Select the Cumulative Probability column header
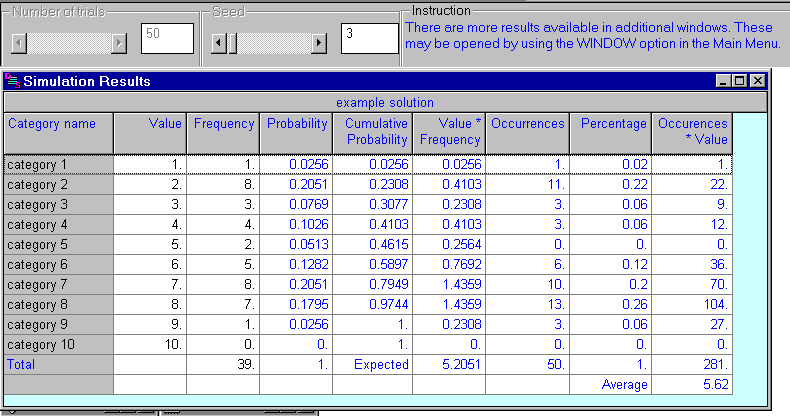Screen dimensions: 790x416 tap(371, 132)
